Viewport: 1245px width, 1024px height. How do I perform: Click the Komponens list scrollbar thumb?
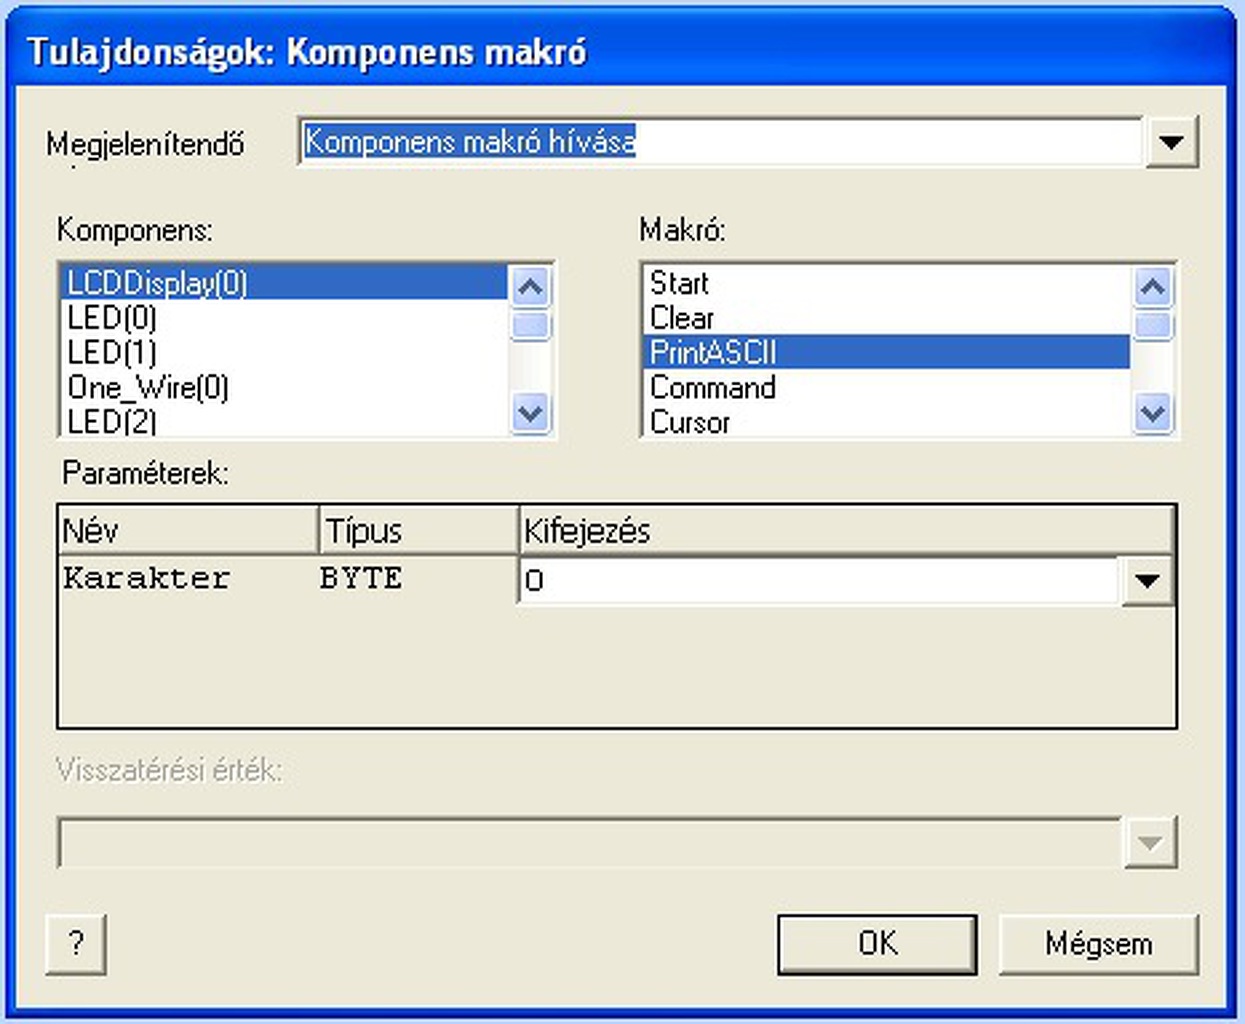click(530, 325)
